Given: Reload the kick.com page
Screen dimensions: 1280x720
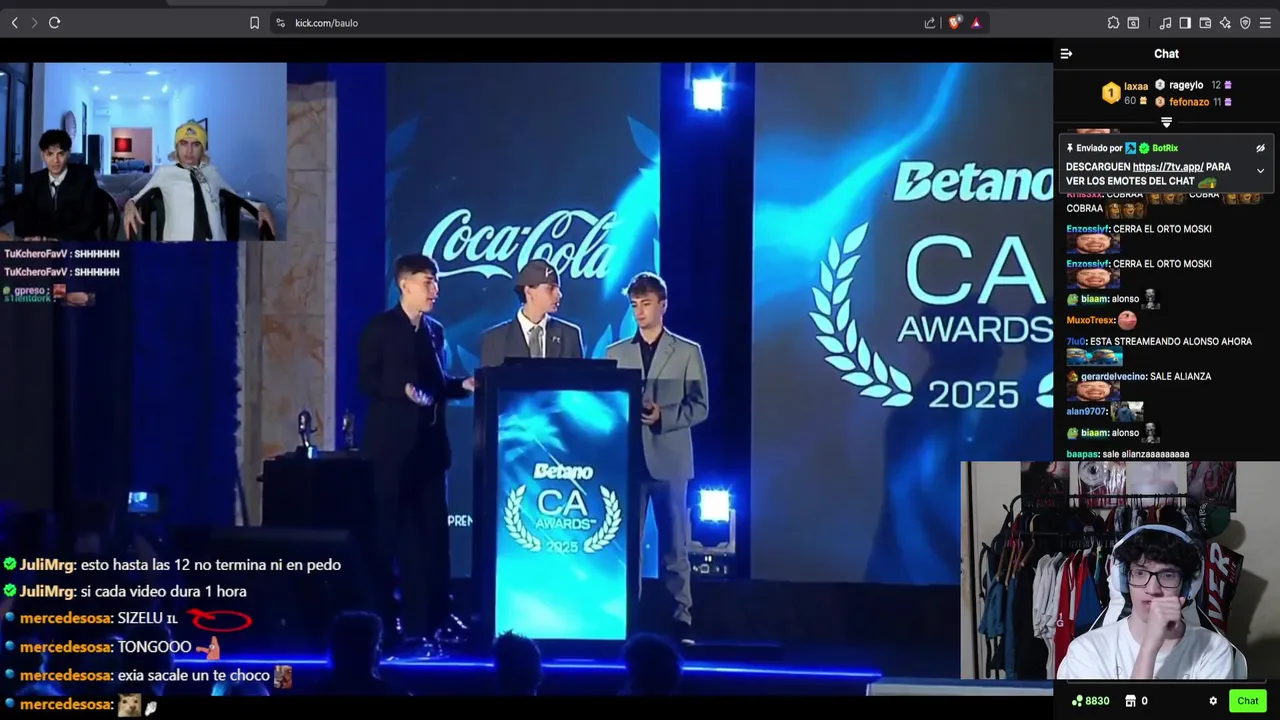Looking at the screenshot, I should click(x=54, y=22).
